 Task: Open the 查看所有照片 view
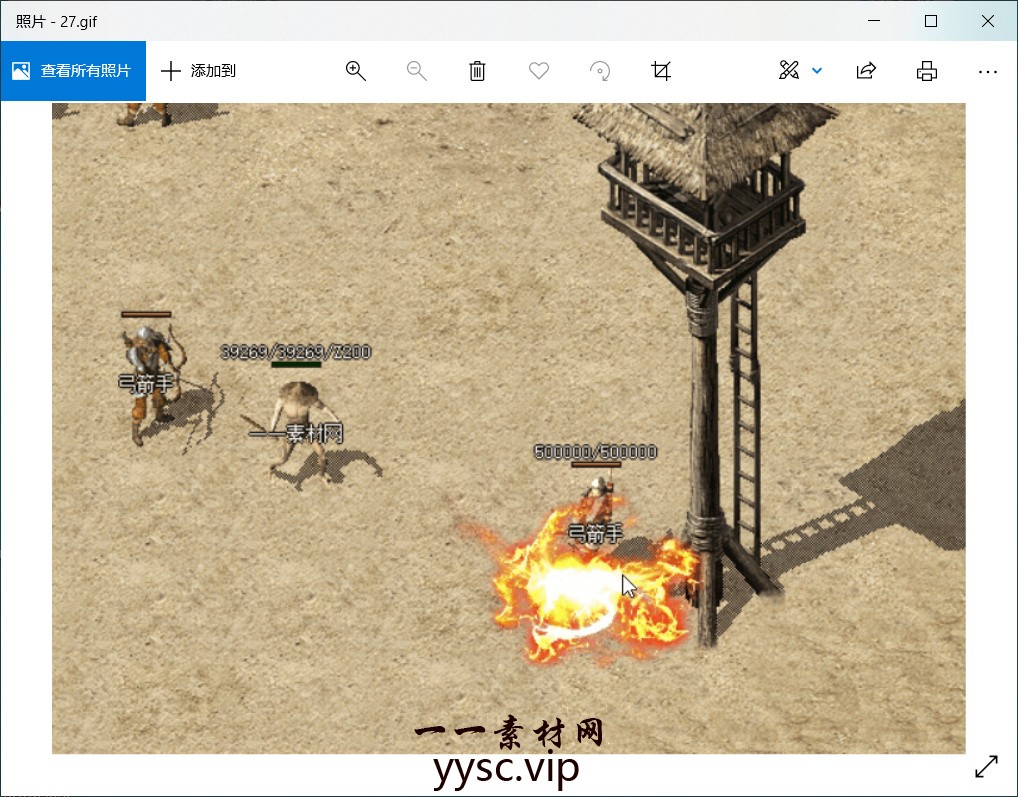pos(73,71)
